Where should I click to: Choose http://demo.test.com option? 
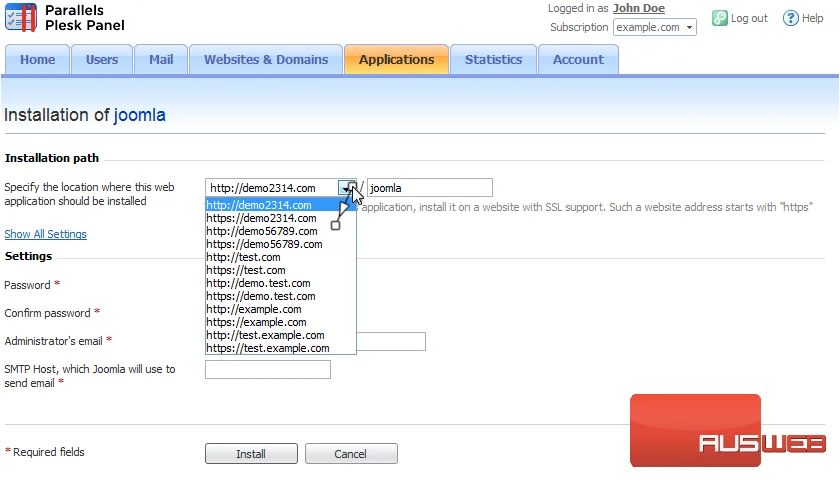(281, 283)
